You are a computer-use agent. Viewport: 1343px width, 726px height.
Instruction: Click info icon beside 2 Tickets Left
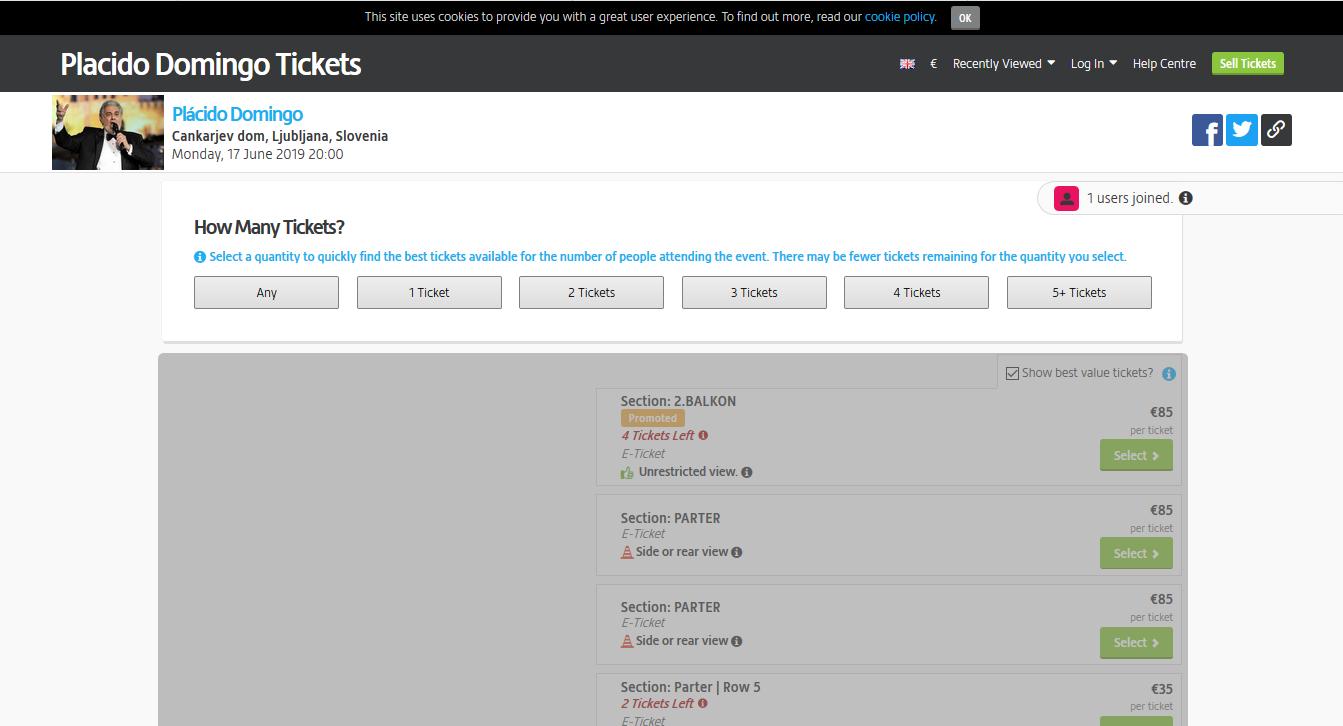point(703,703)
